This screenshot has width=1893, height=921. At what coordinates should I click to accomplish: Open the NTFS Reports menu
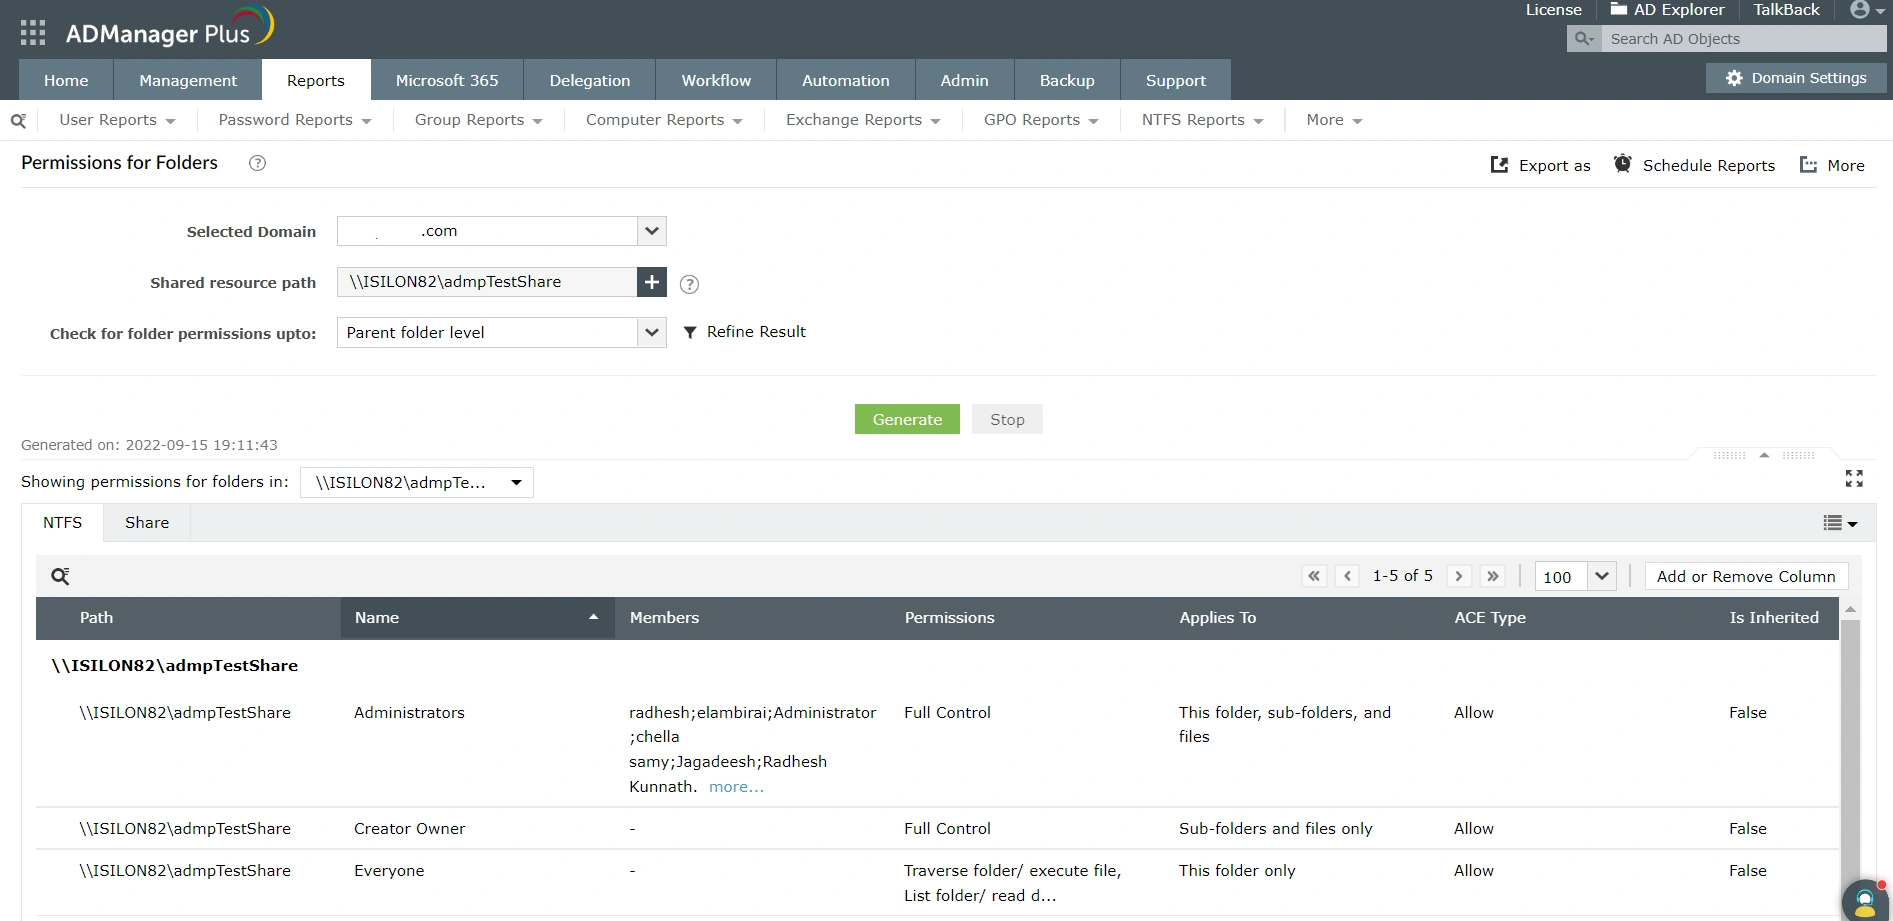pos(1199,119)
